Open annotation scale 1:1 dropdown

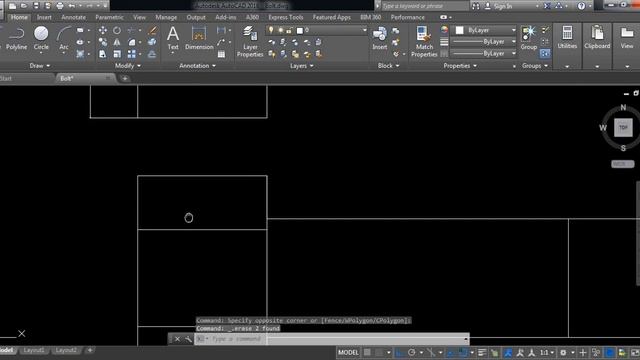coord(547,352)
